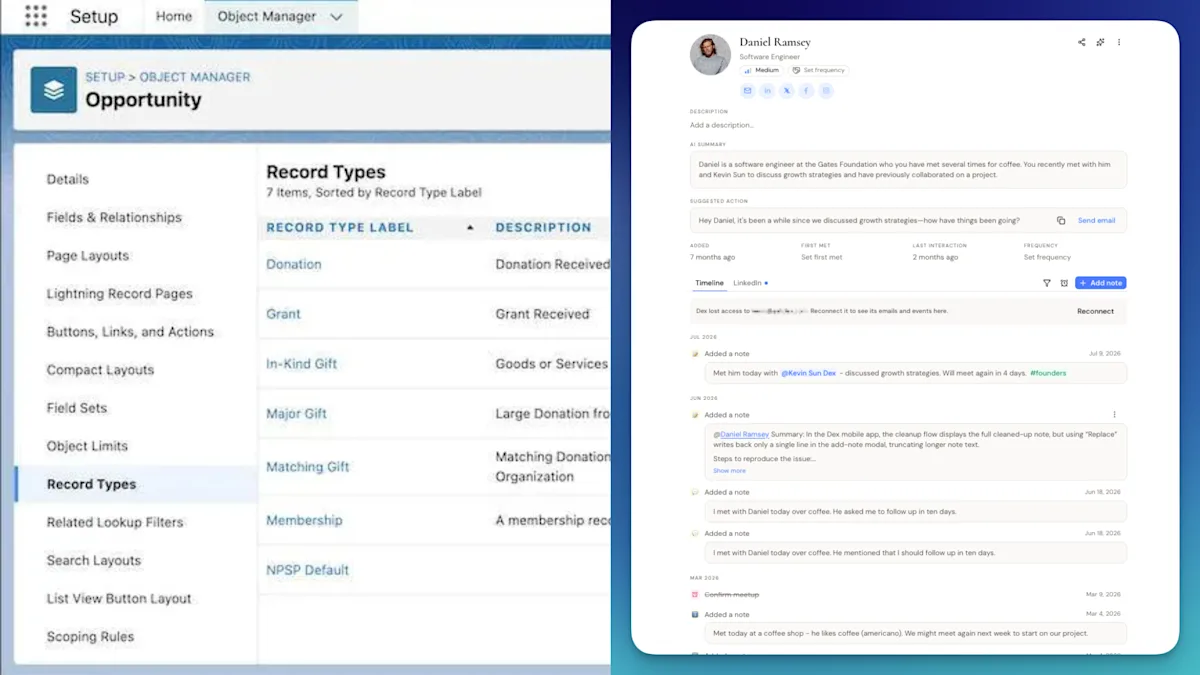
Task: Open Buttons, Links, and Actions
Action: pyautogui.click(x=130, y=332)
